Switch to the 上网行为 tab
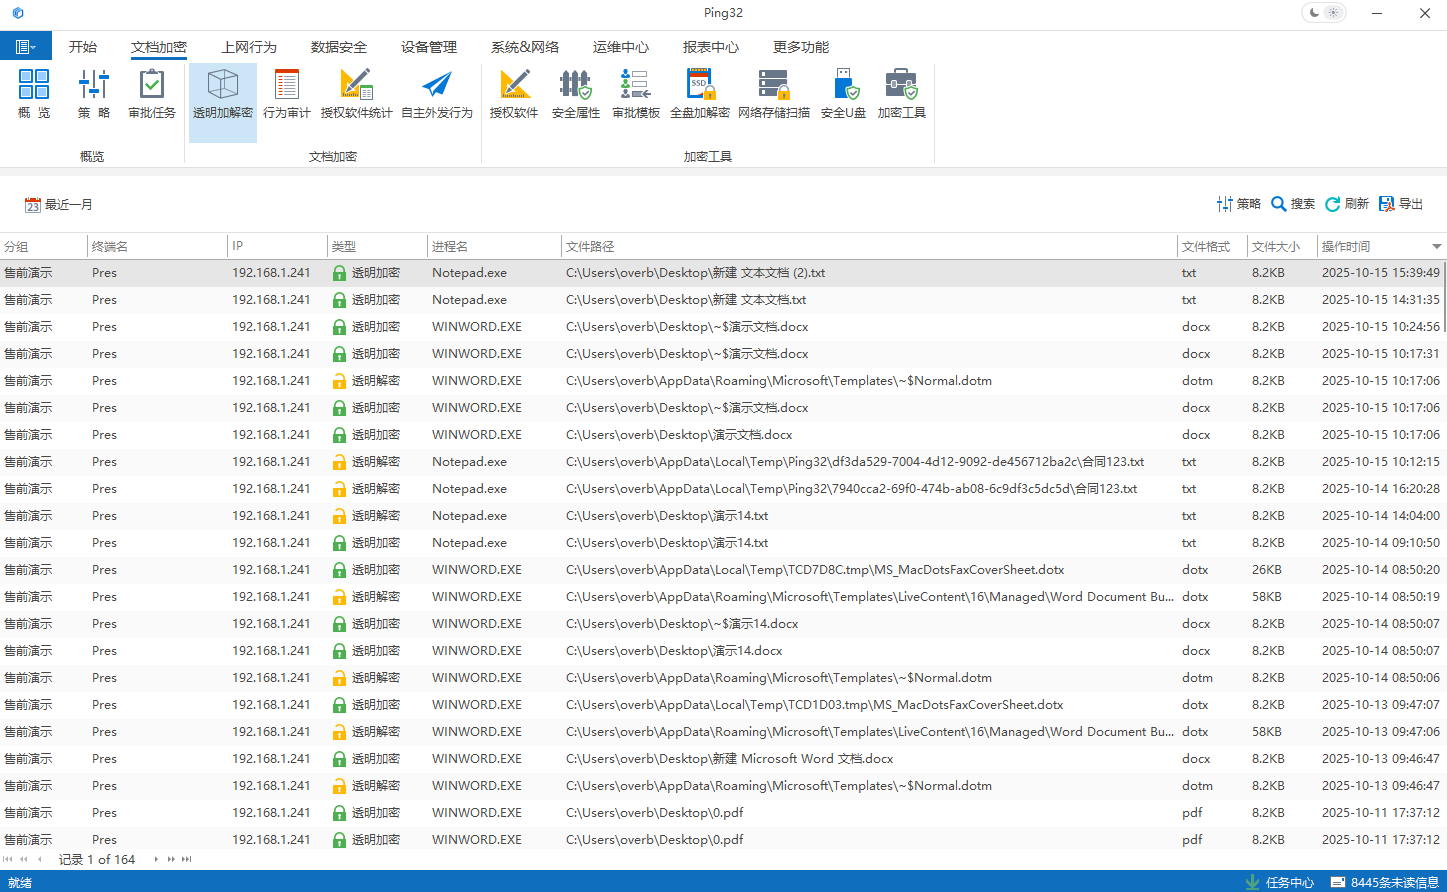 [249, 47]
